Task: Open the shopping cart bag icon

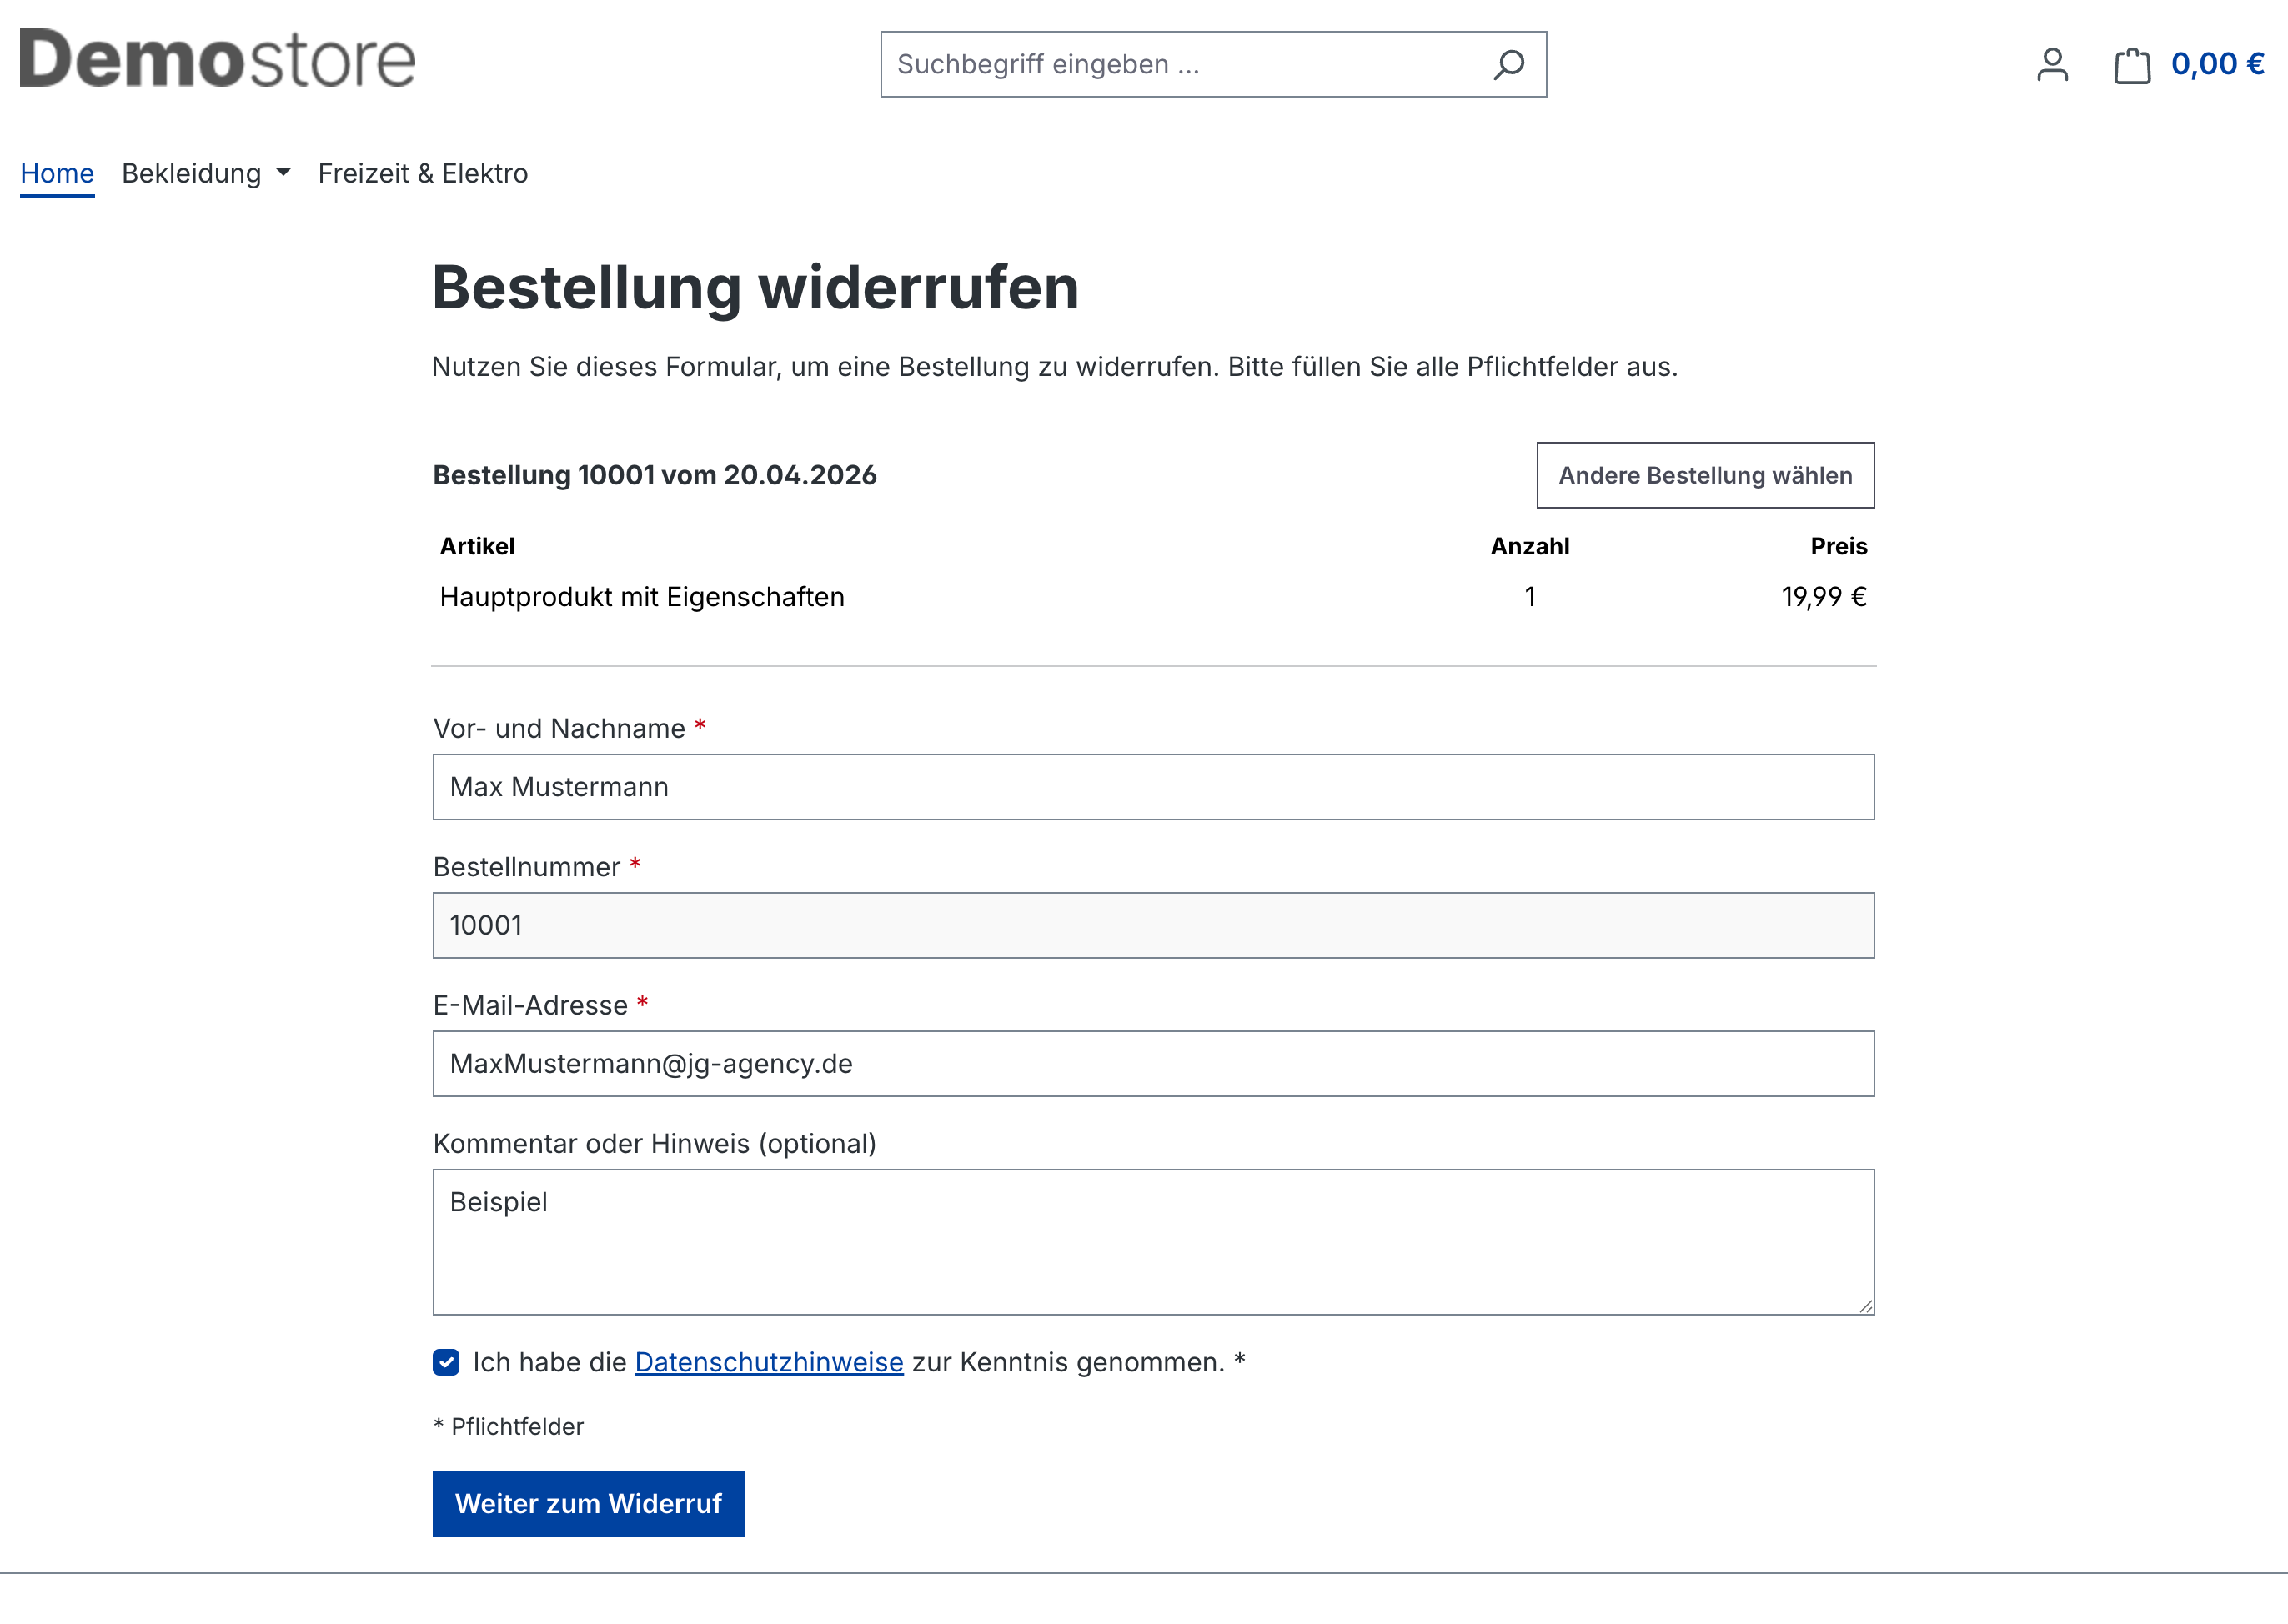Action: pos(2131,65)
